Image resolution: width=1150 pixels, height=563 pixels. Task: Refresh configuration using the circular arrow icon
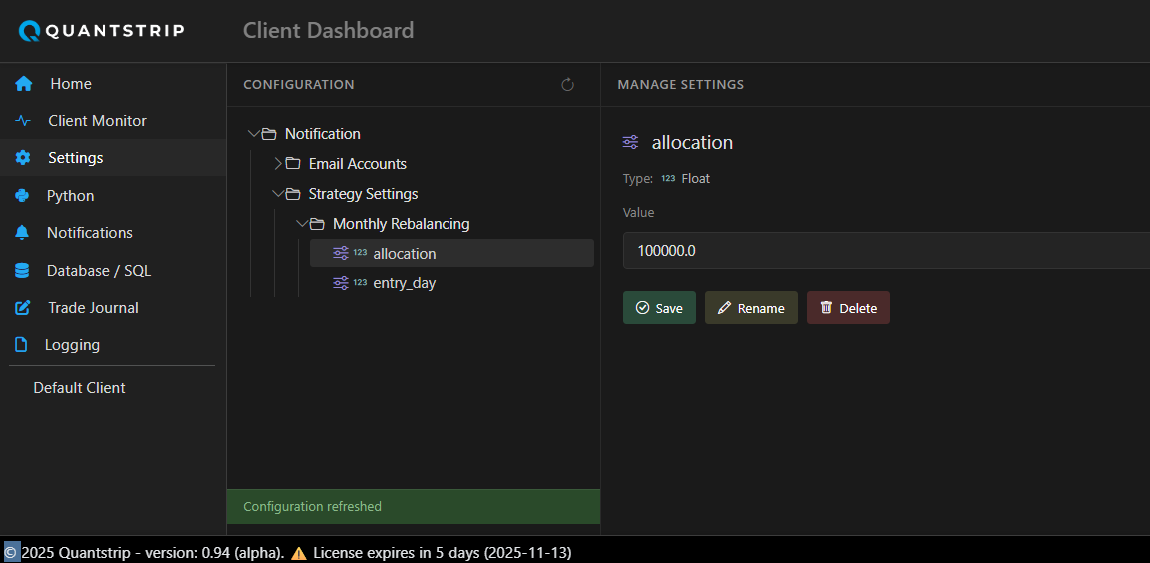click(567, 85)
